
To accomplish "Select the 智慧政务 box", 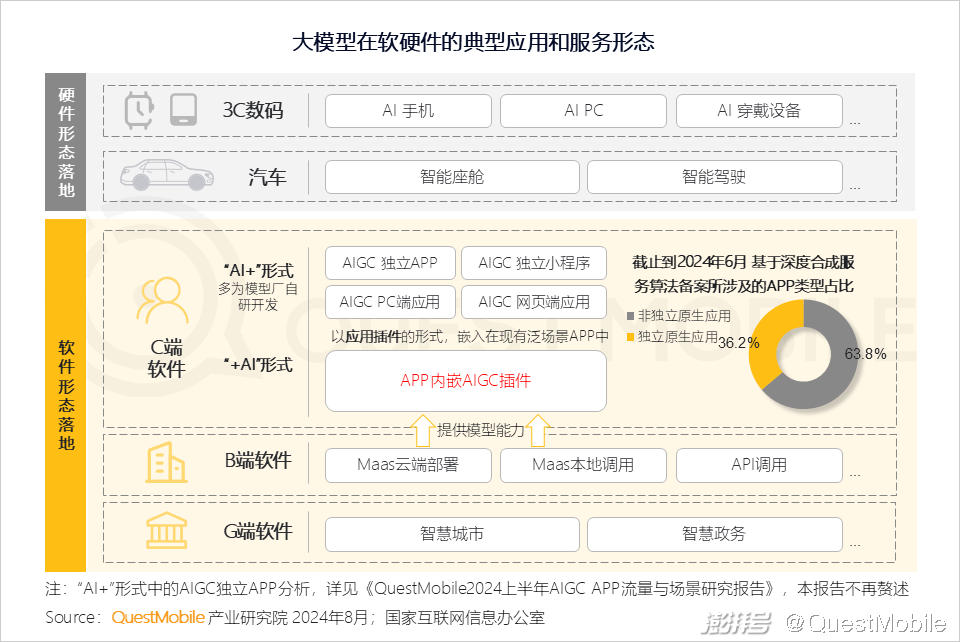I will pyautogui.click(x=713, y=534).
